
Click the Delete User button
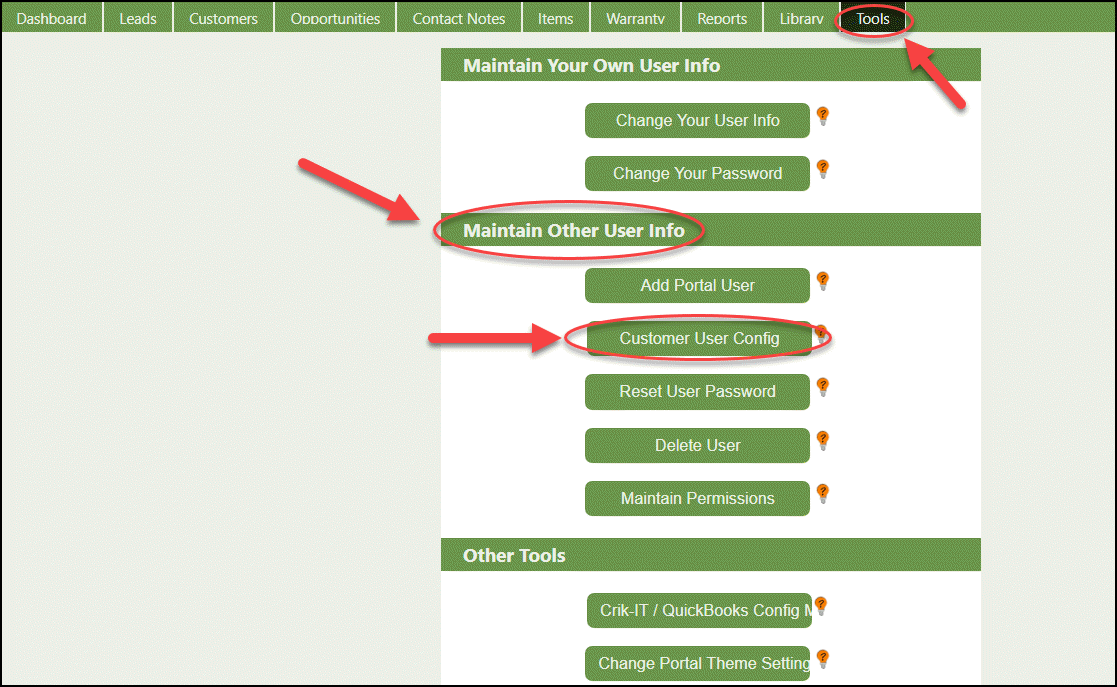click(x=697, y=446)
